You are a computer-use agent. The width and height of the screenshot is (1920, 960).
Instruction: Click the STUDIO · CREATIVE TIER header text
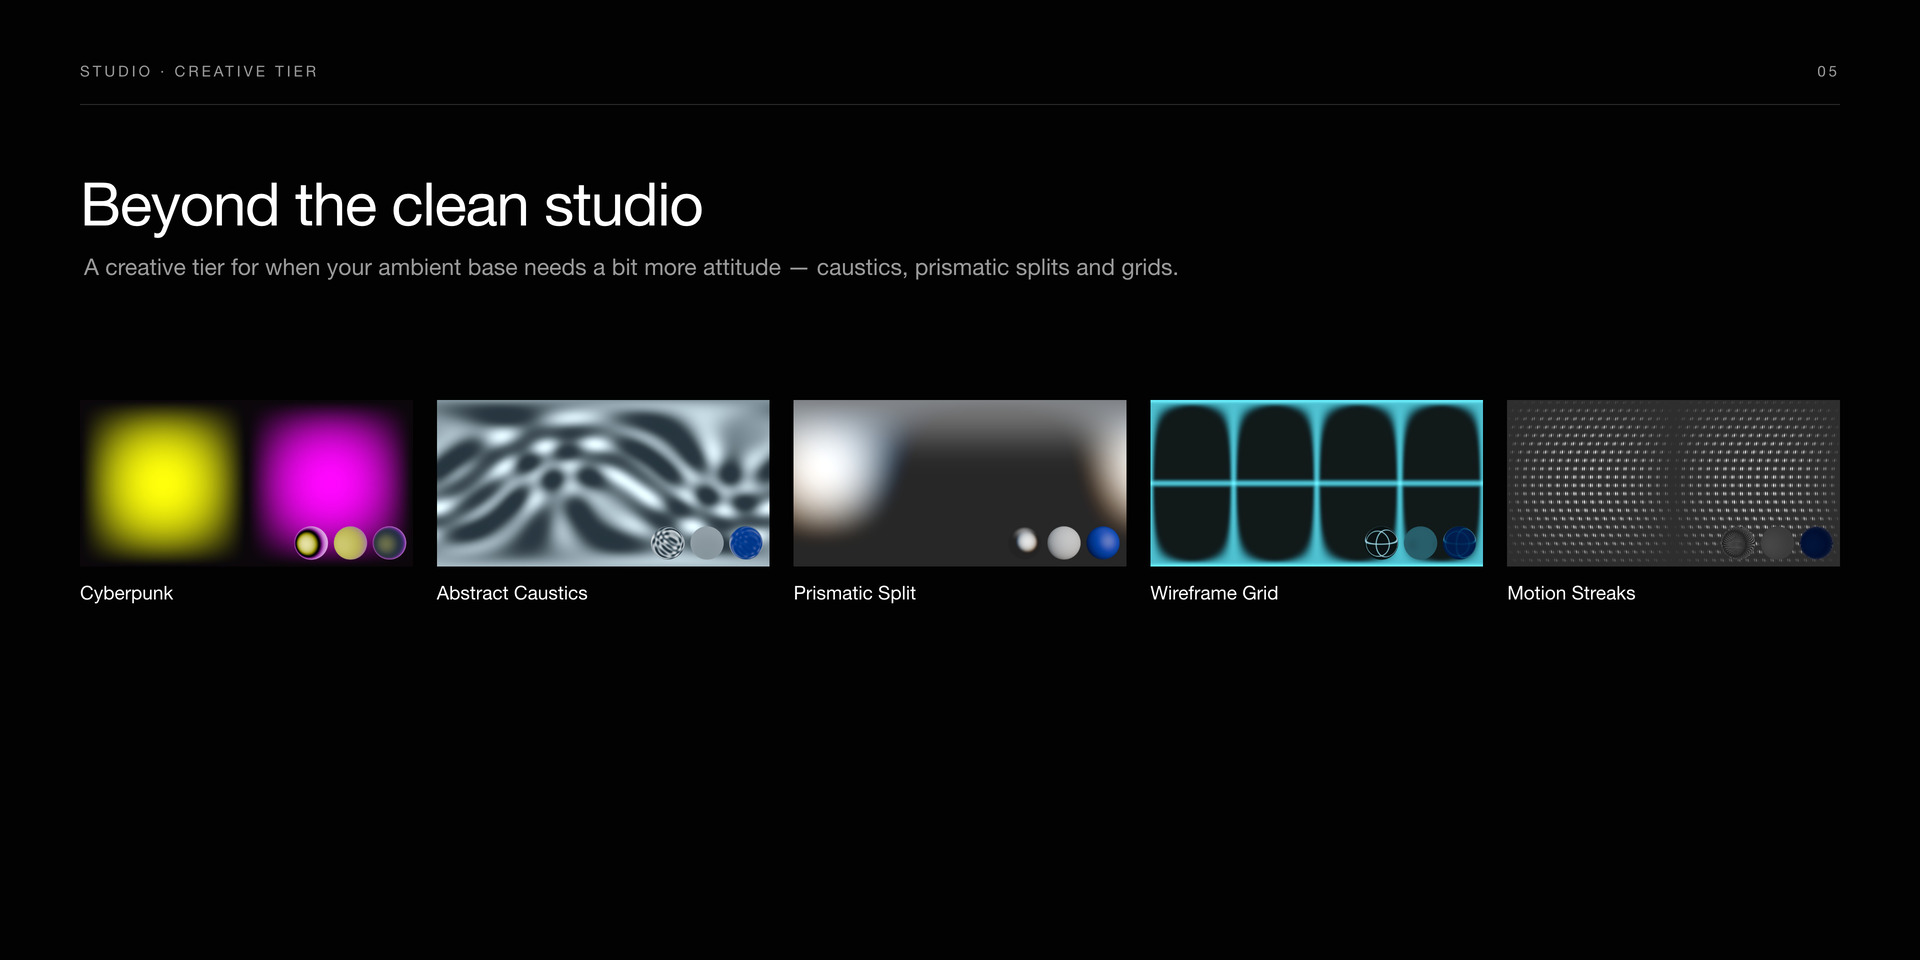[199, 72]
